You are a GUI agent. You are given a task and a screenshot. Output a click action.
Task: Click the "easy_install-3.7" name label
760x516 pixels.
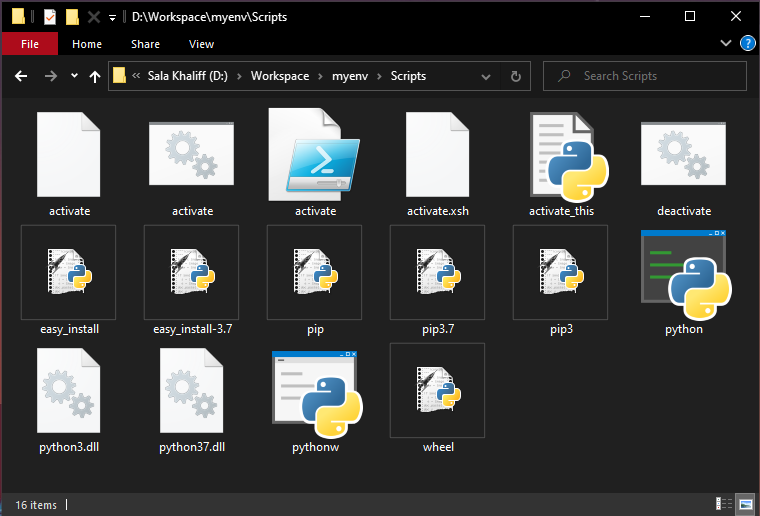click(x=192, y=329)
